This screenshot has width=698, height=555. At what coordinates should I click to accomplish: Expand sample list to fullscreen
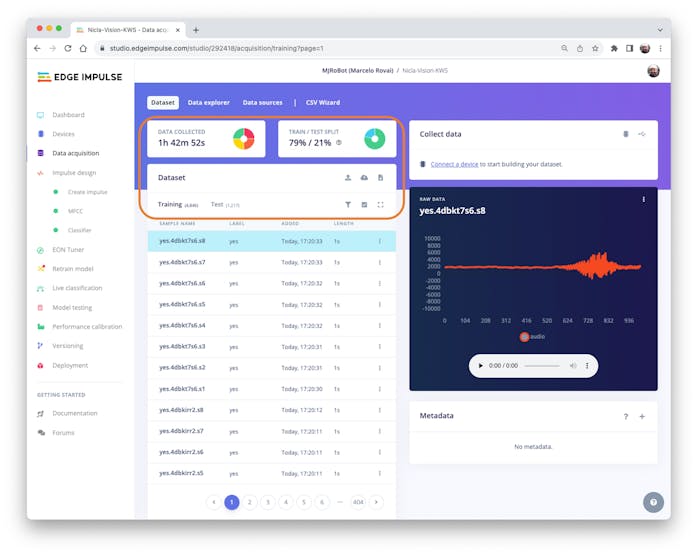380,205
